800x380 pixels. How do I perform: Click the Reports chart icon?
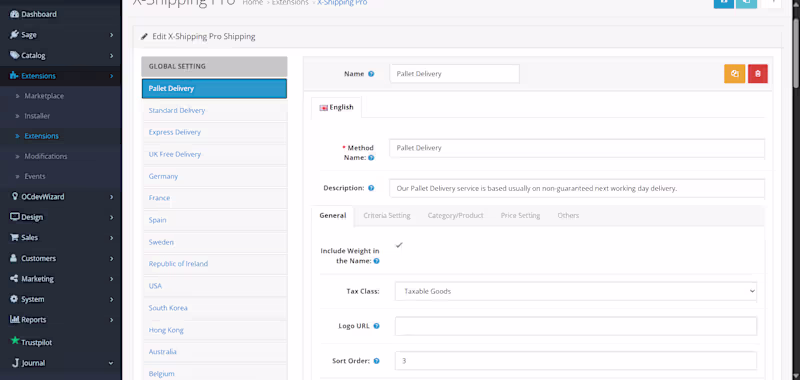pos(15,319)
